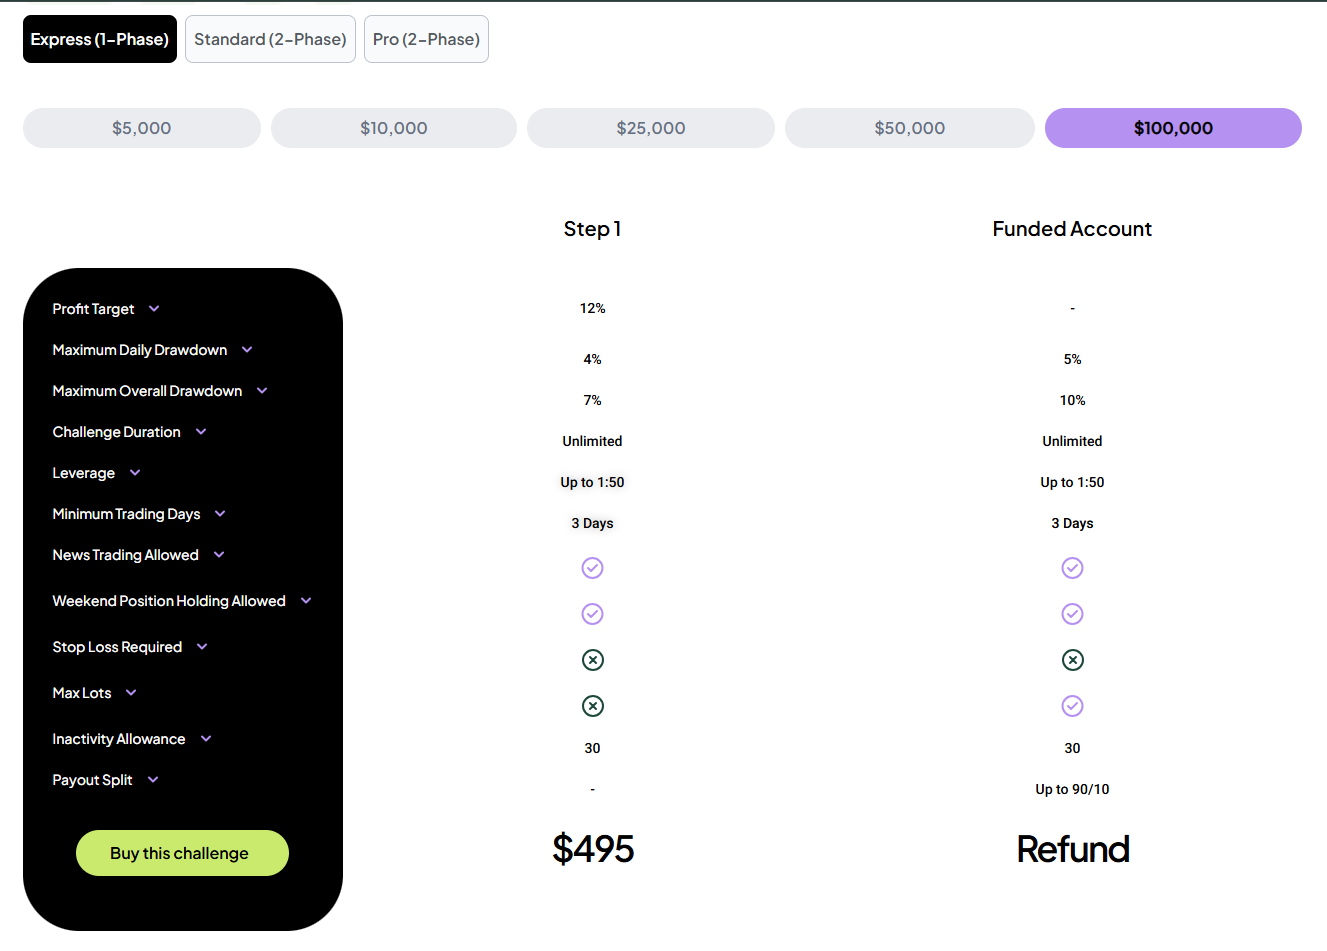Image resolution: width=1327 pixels, height=951 pixels.
Task: Click Weekend Holding check icon under Step 1
Action: tap(592, 614)
